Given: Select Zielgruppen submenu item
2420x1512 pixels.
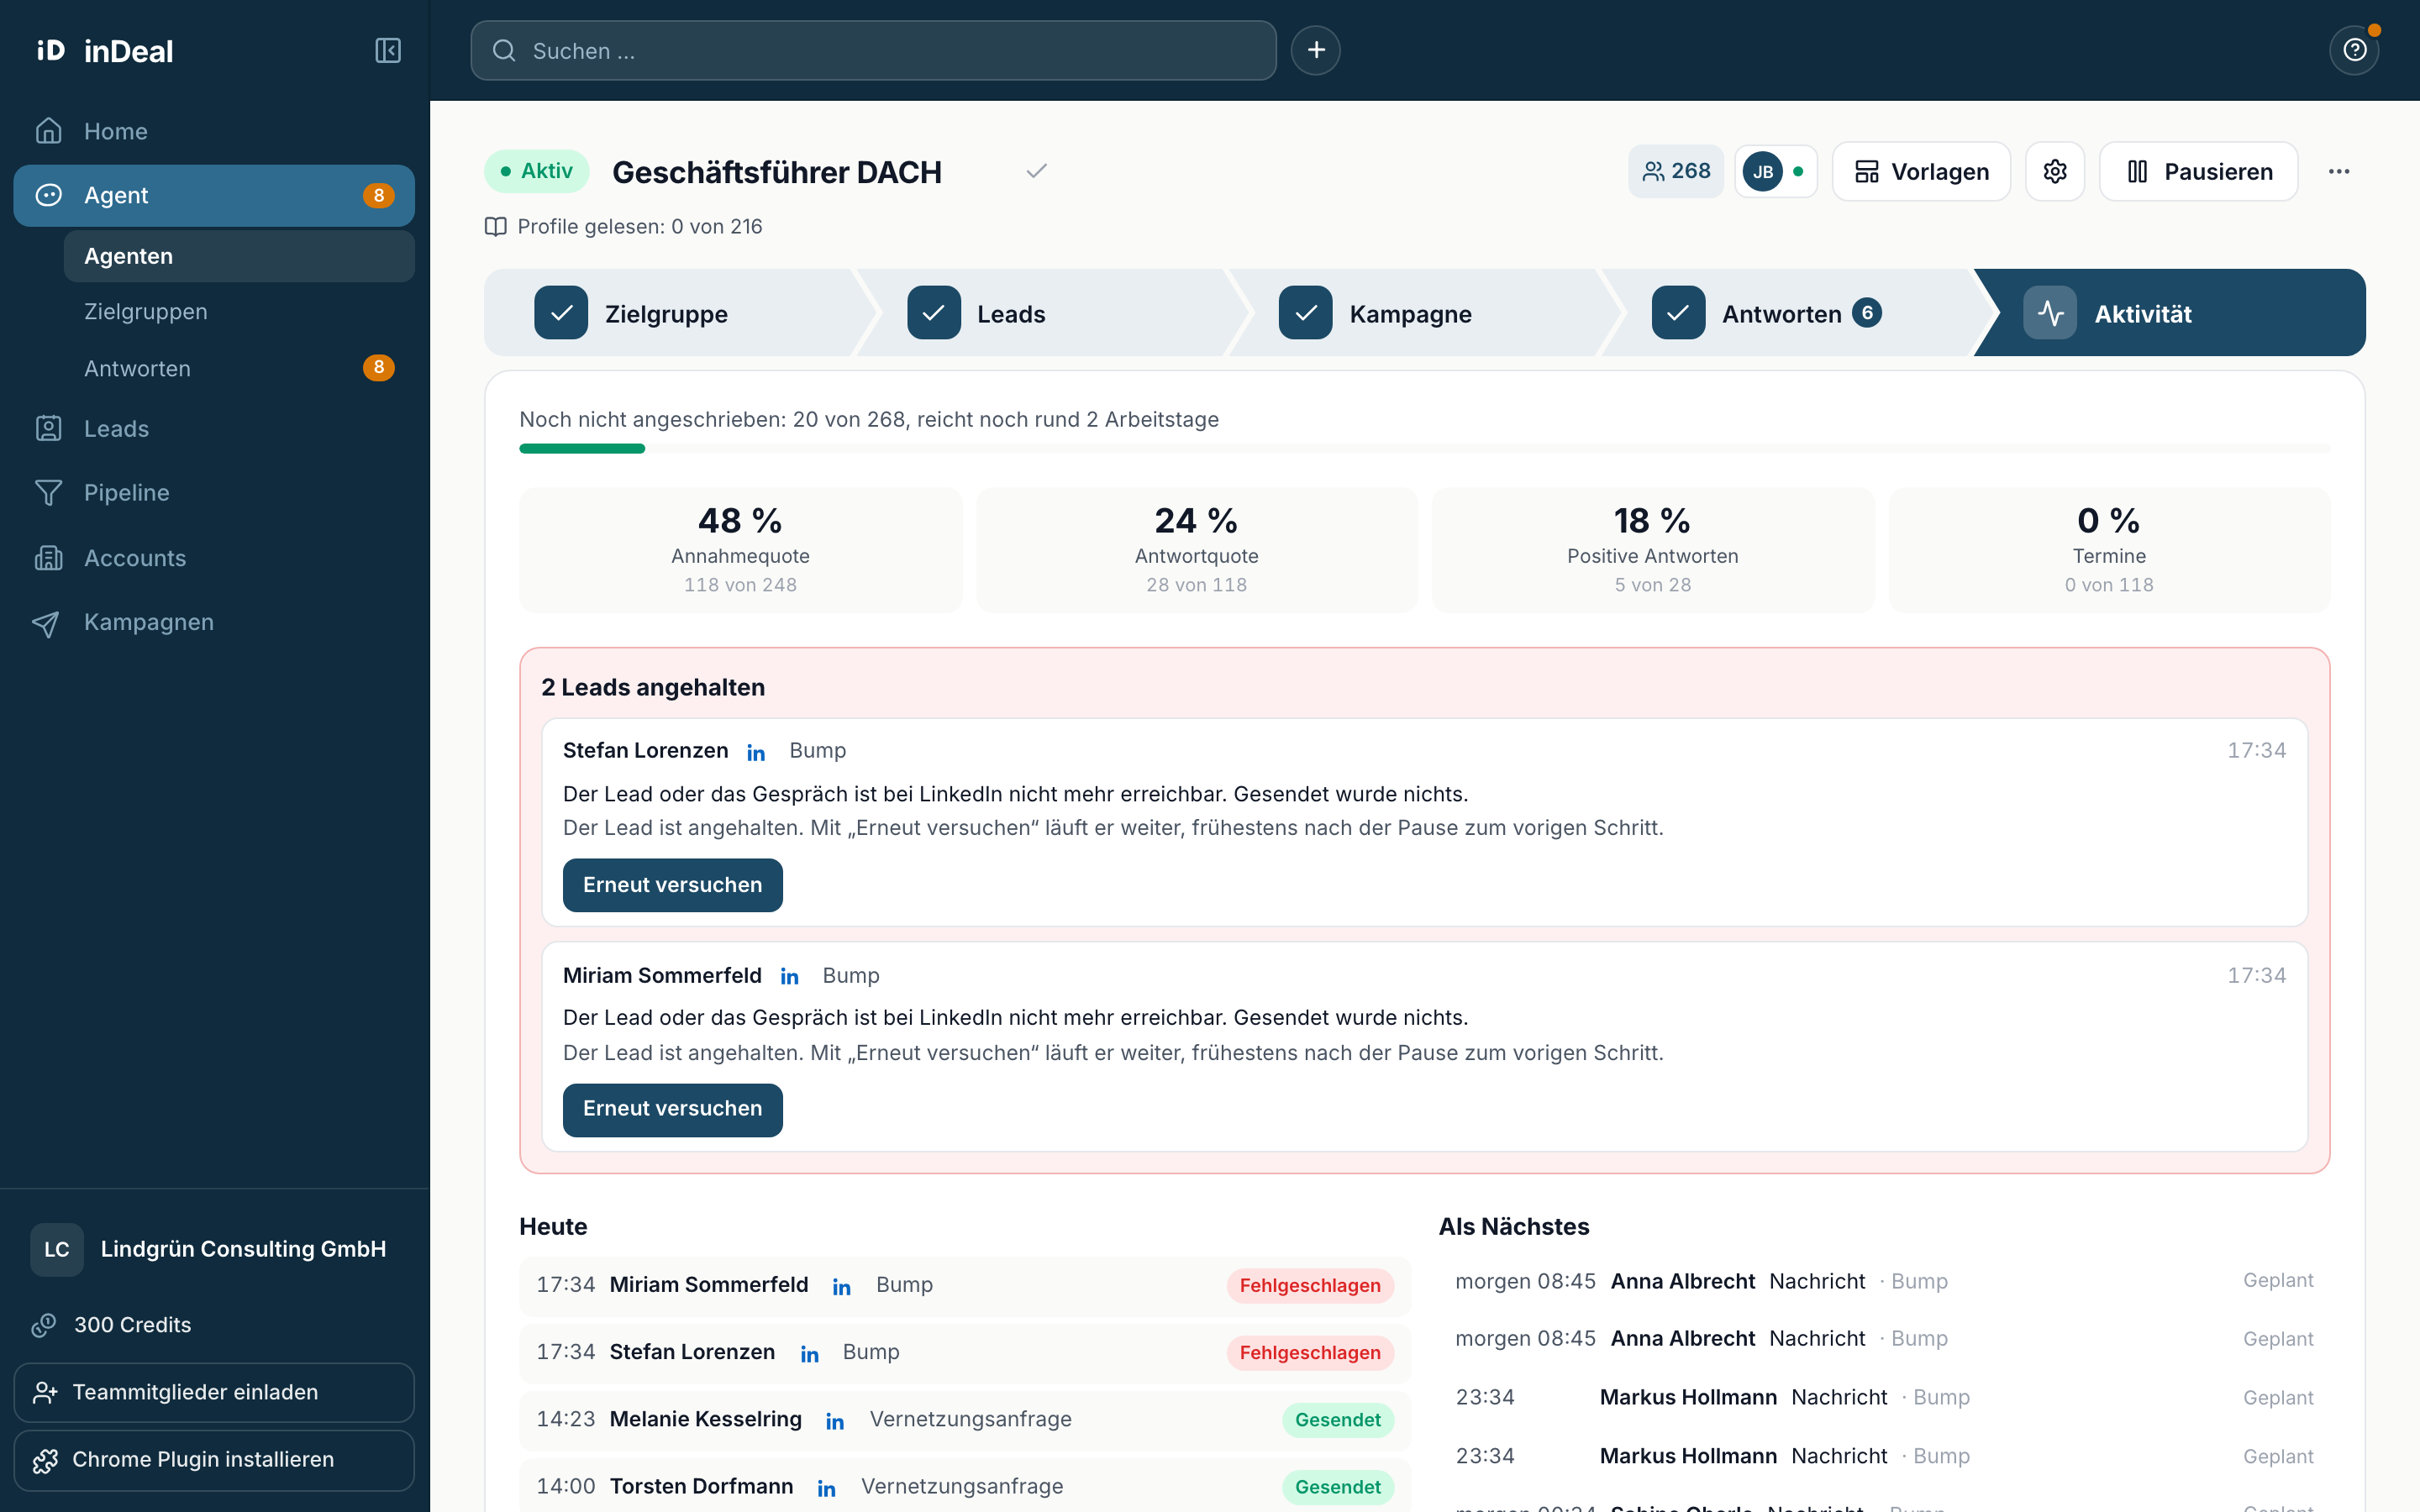Looking at the screenshot, I should (239, 311).
